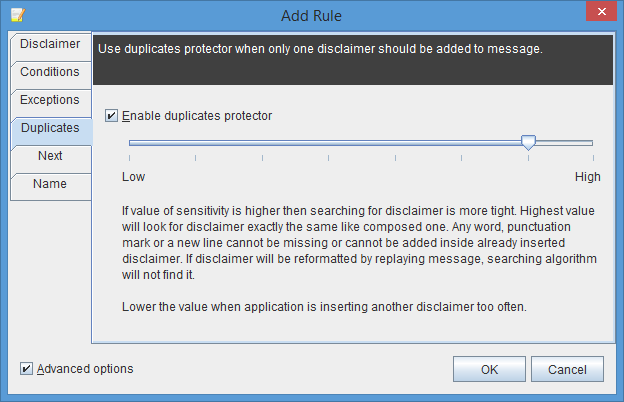Screen dimensions: 624x402
Task: Close the Add Rule dialog
Action: [x=601, y=12]
